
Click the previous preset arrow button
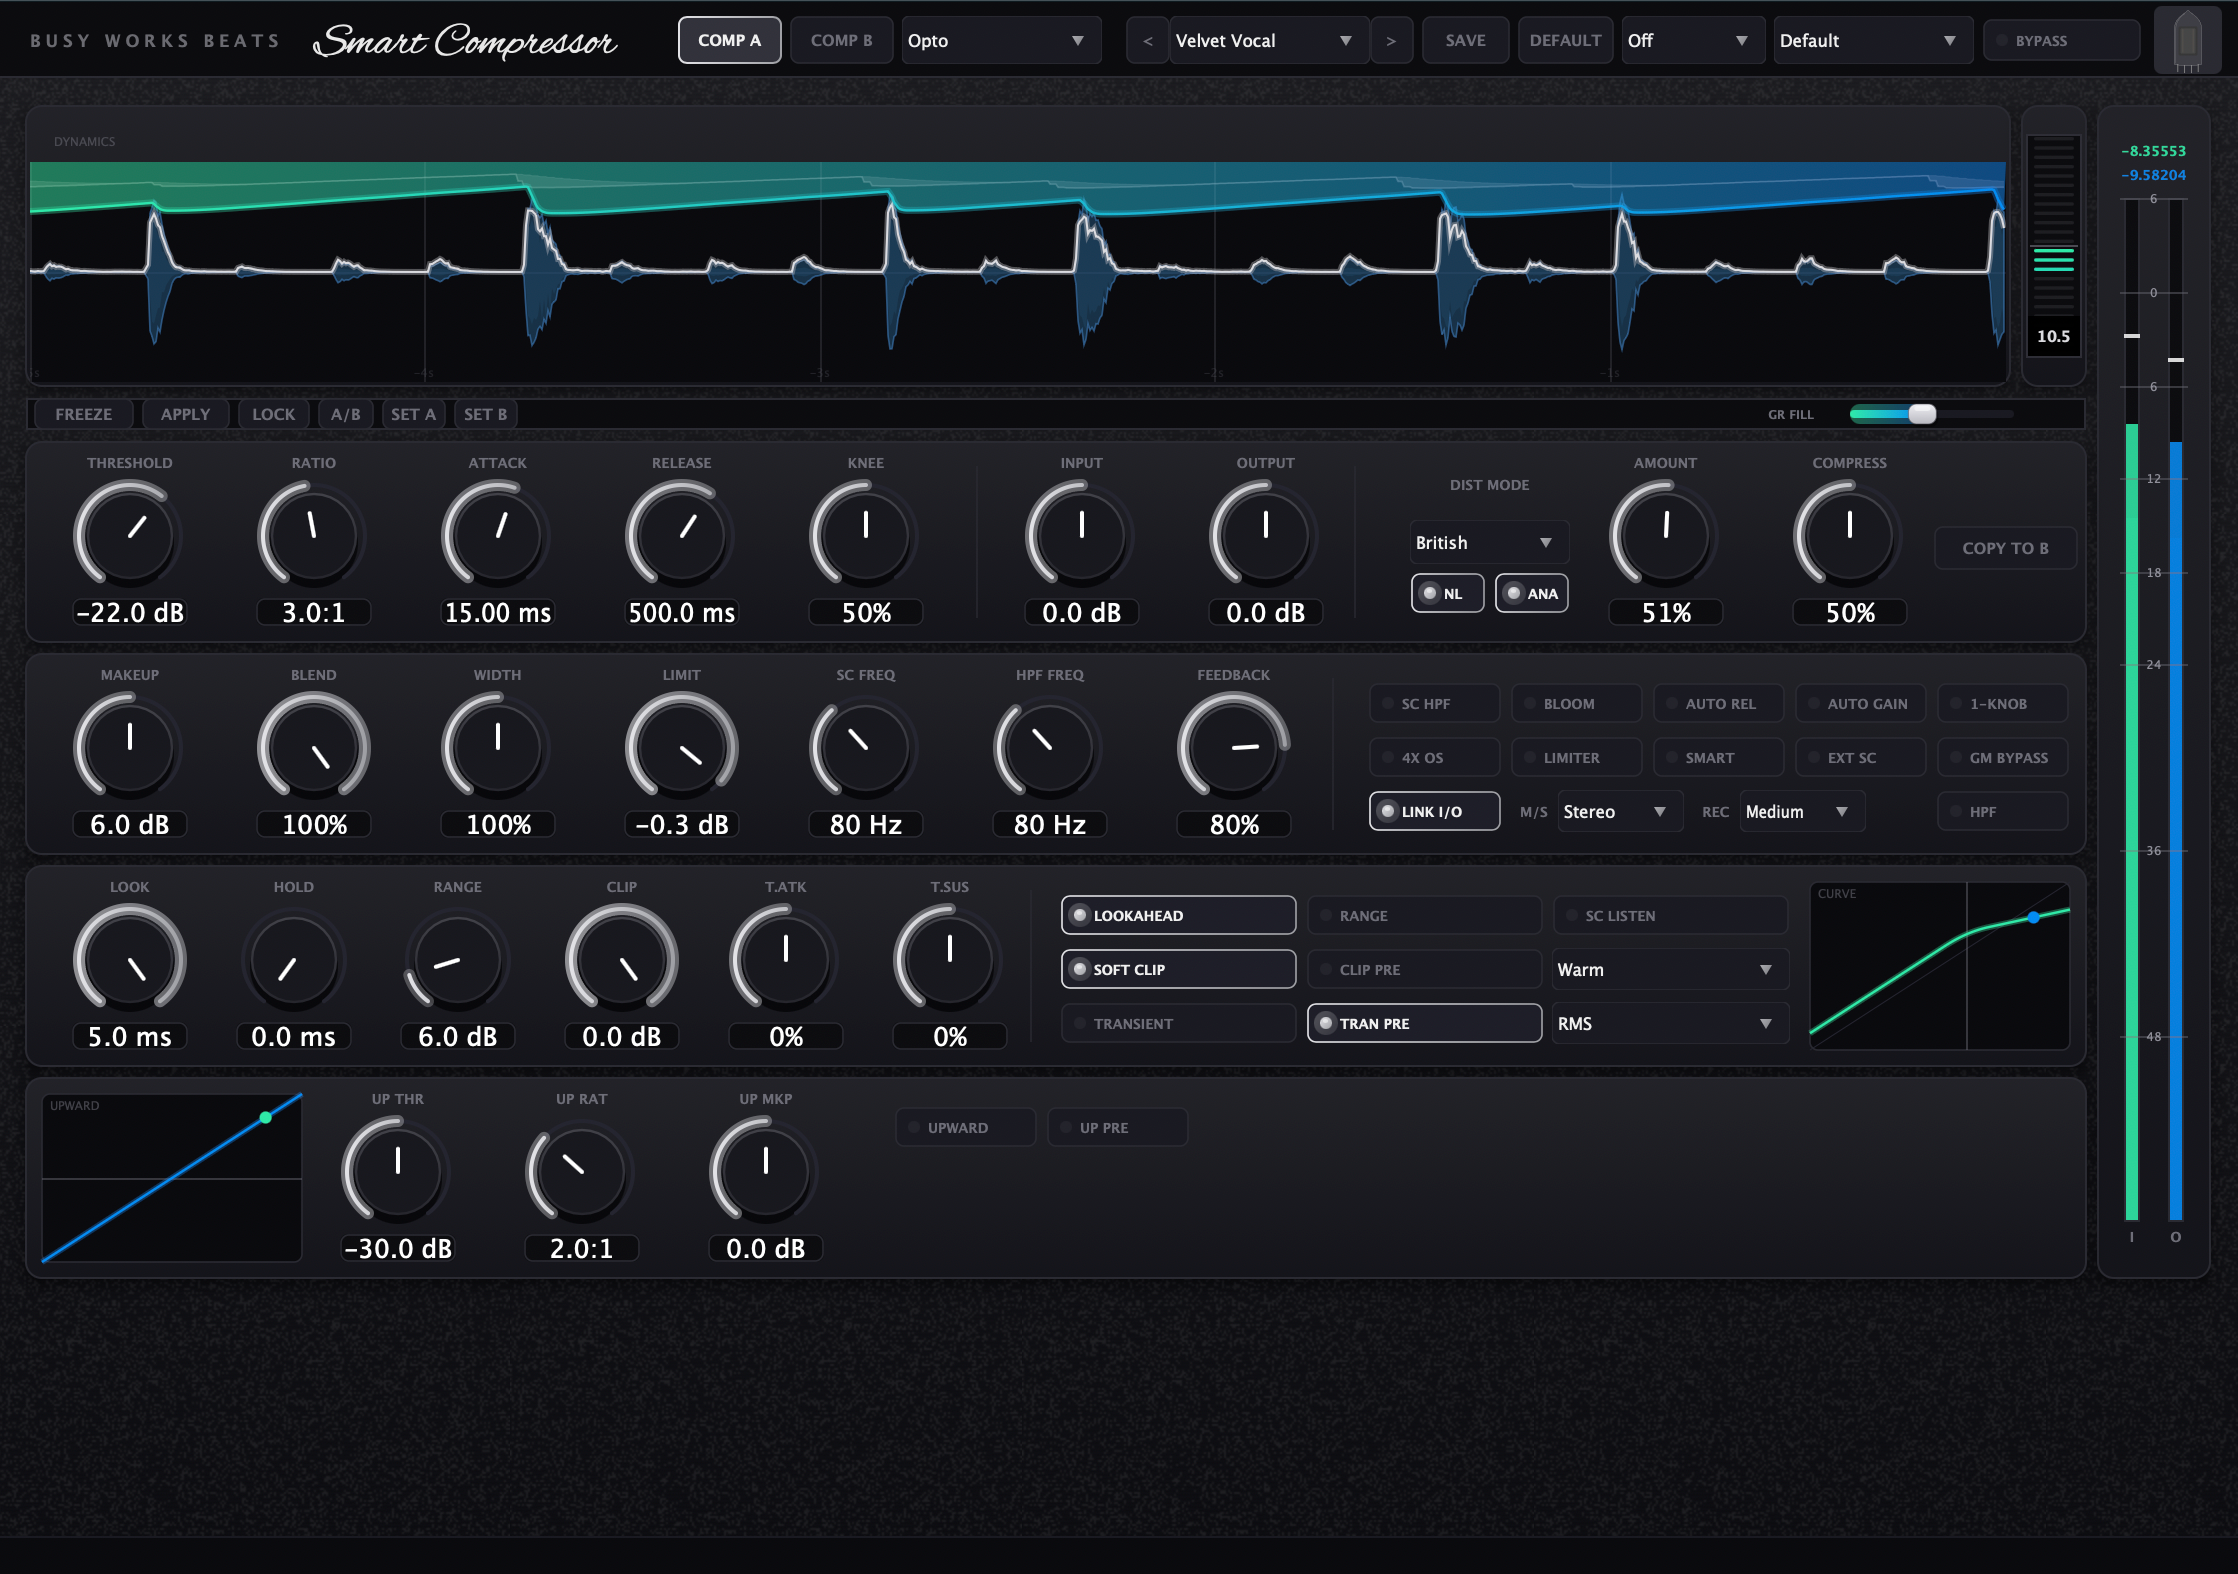(1147, 41)
